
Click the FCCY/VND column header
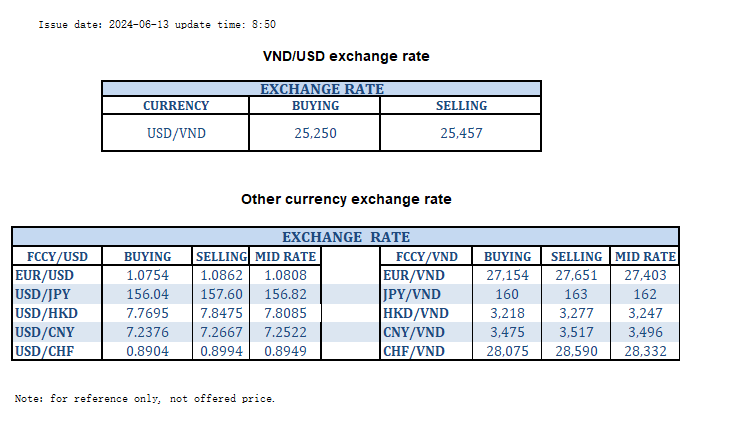(x=425, y=256)
